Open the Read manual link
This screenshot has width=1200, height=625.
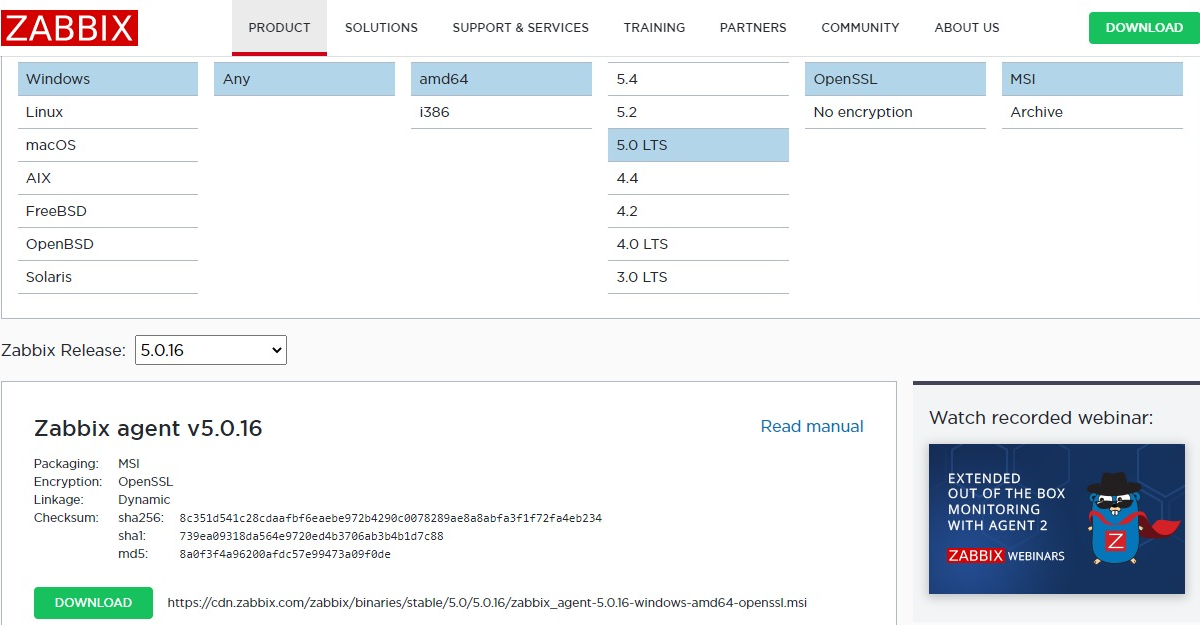[x=812, y=426]
